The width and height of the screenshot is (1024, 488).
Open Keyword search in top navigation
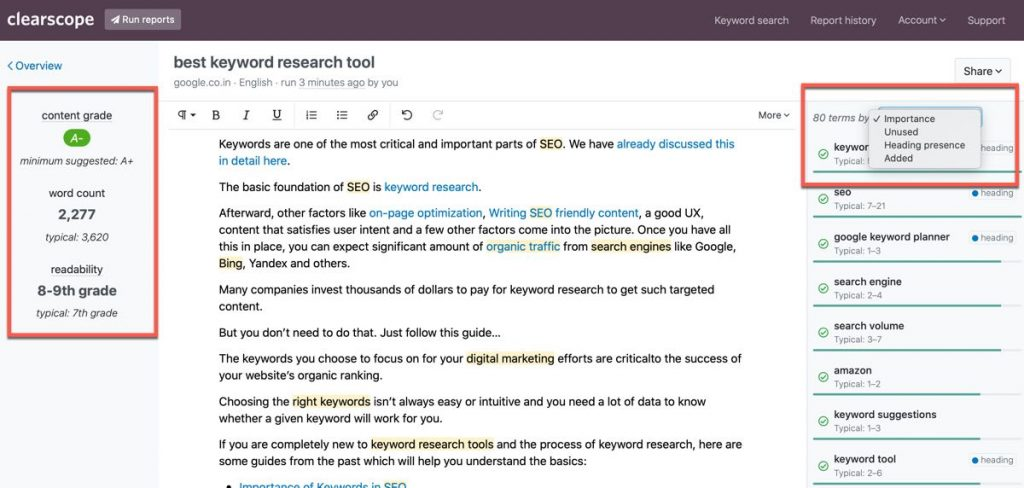point(751,20)
